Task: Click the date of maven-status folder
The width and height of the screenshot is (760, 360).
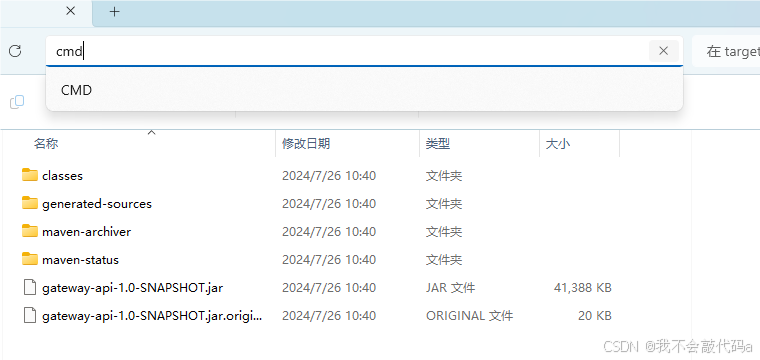Action: click(x=329, y=260)
